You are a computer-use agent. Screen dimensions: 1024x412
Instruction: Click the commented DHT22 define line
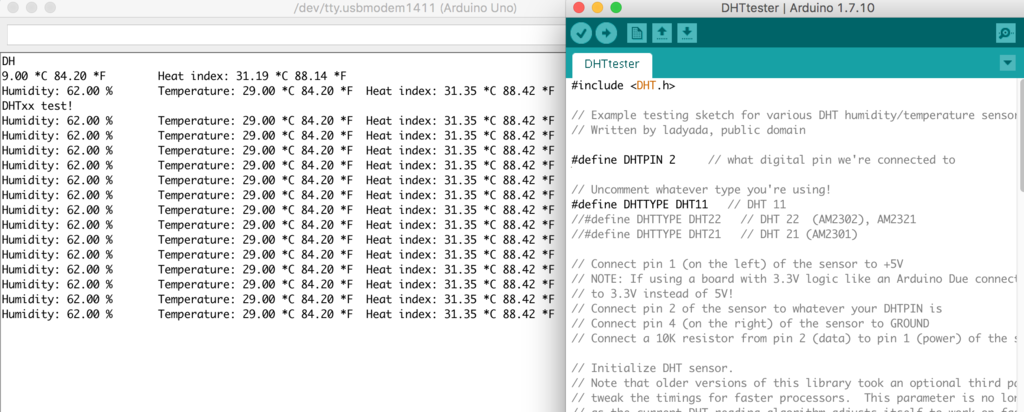(x=743, y=220)
